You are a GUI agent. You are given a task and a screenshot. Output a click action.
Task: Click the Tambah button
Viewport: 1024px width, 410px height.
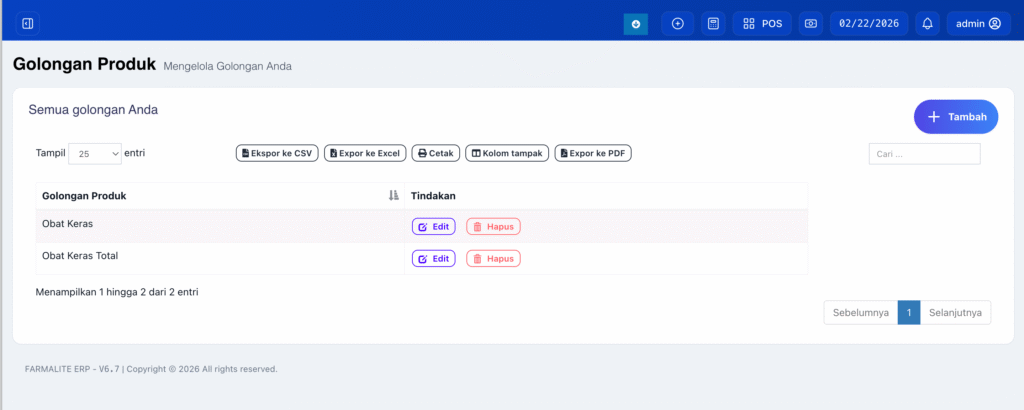pos(955,117)
